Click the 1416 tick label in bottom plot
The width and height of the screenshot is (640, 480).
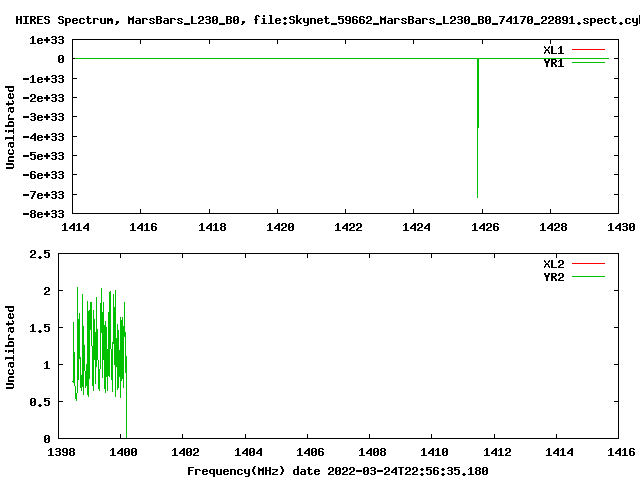tap(621, 452)
